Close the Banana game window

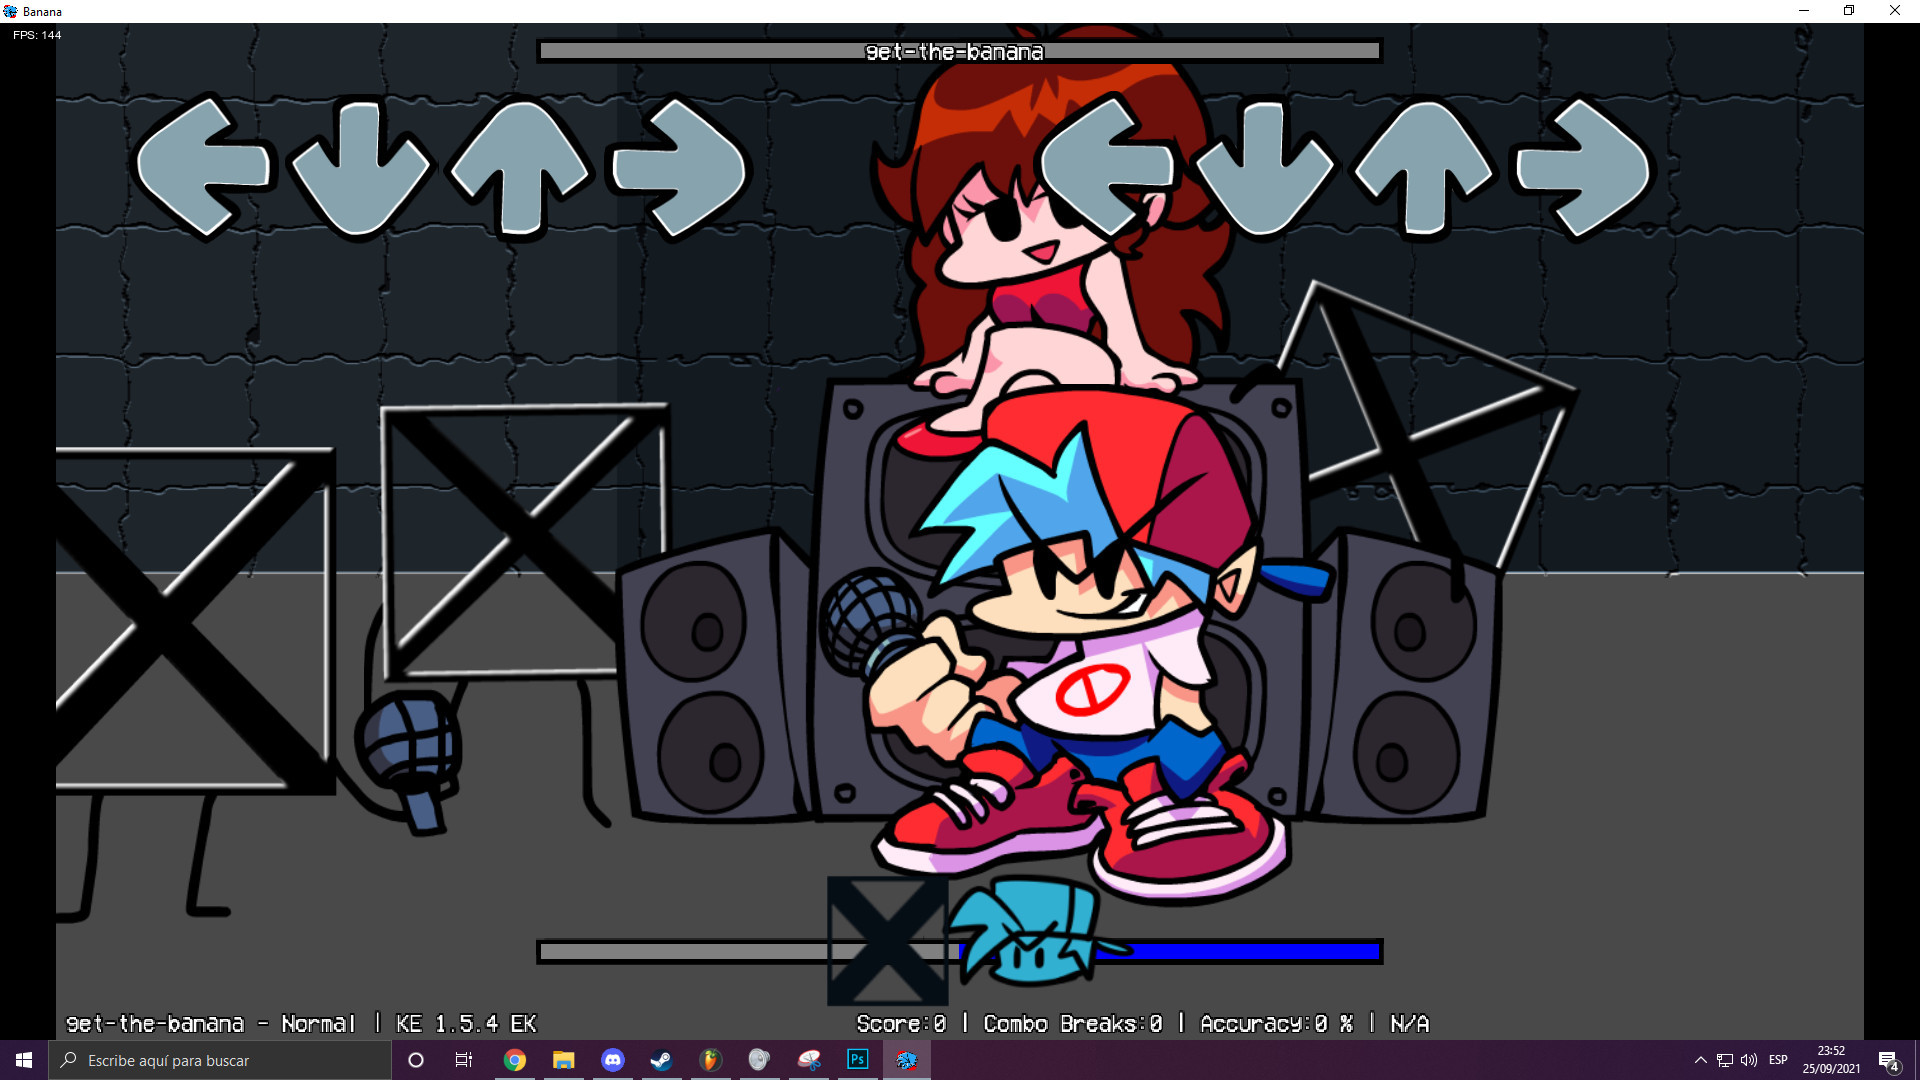pos(1895,11)
